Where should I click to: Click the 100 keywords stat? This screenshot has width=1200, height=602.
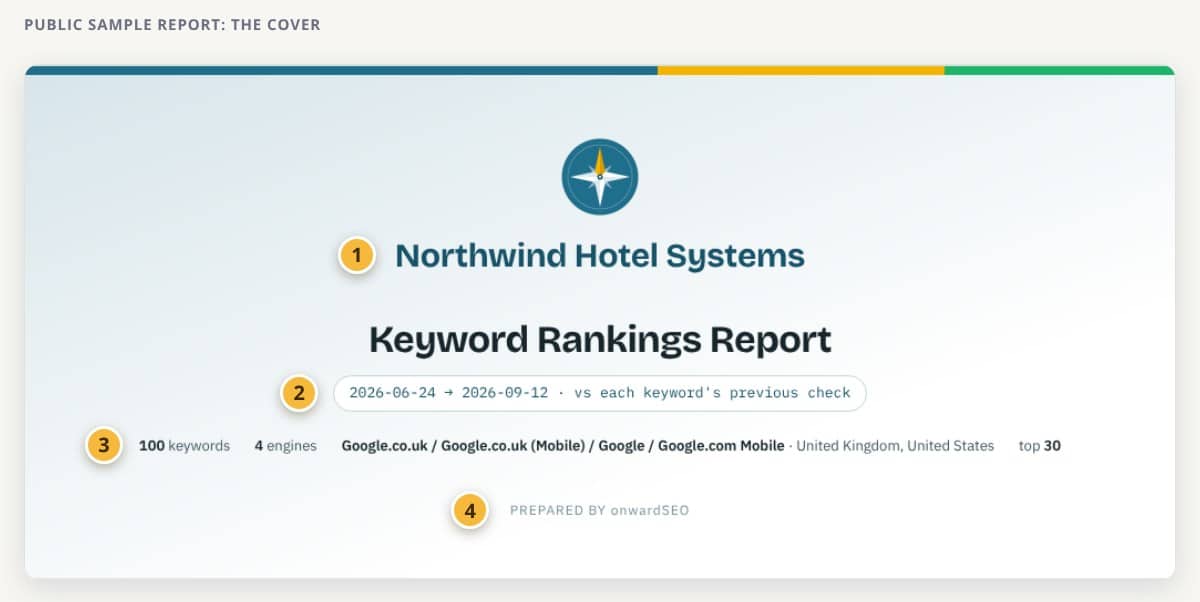click(184, 446)
